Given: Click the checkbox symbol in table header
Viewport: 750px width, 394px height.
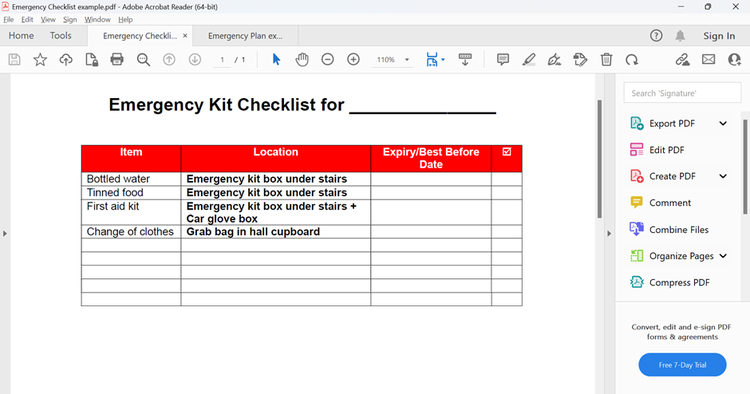Looking at the screenshot, I should (507, 152).
